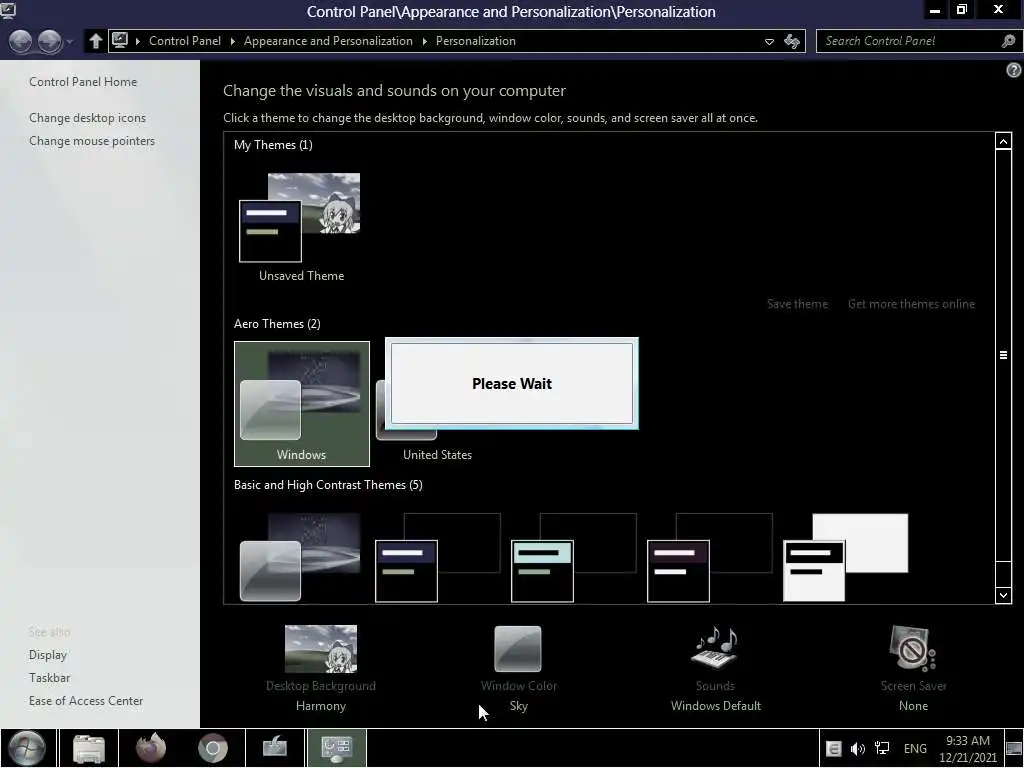
Task: Select the first Basic theme thumbnail
Action: [x=300, y=557]
